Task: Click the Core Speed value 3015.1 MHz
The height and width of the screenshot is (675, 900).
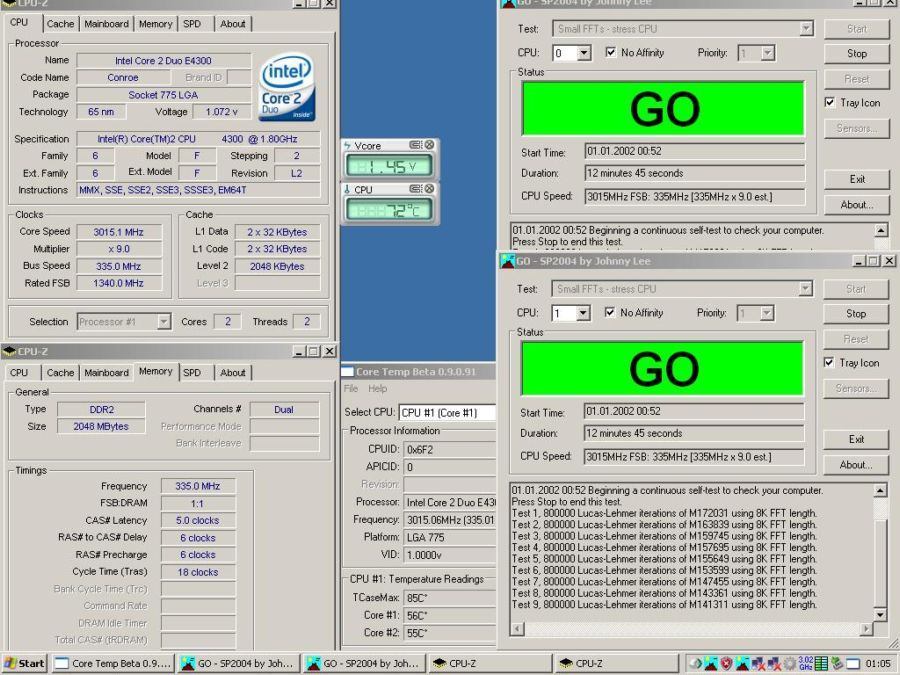Action: point(119,232)
